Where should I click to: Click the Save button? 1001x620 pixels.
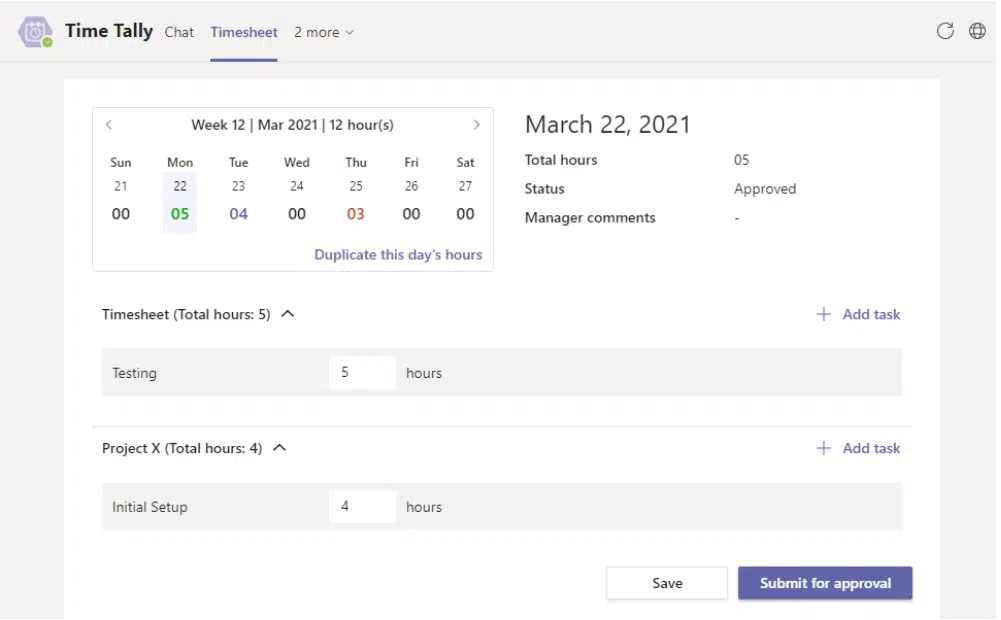tap(667, 583)
